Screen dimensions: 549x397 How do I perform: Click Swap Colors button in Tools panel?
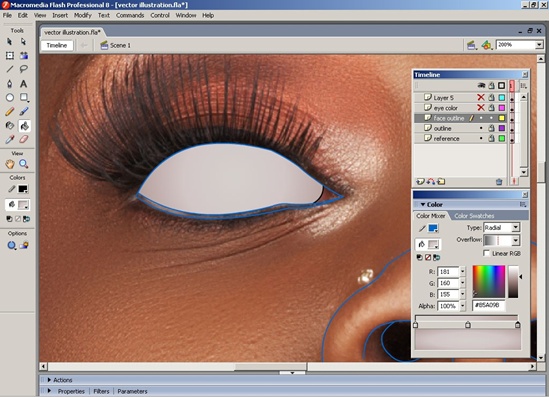coord(26,219)
